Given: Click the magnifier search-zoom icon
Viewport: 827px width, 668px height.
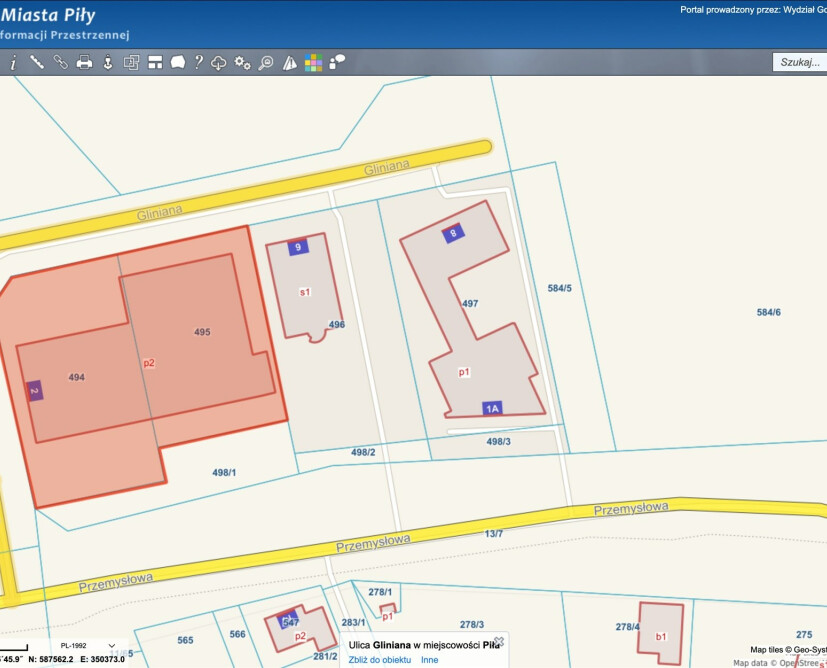Looking at the screenshot, I should 266,62.
